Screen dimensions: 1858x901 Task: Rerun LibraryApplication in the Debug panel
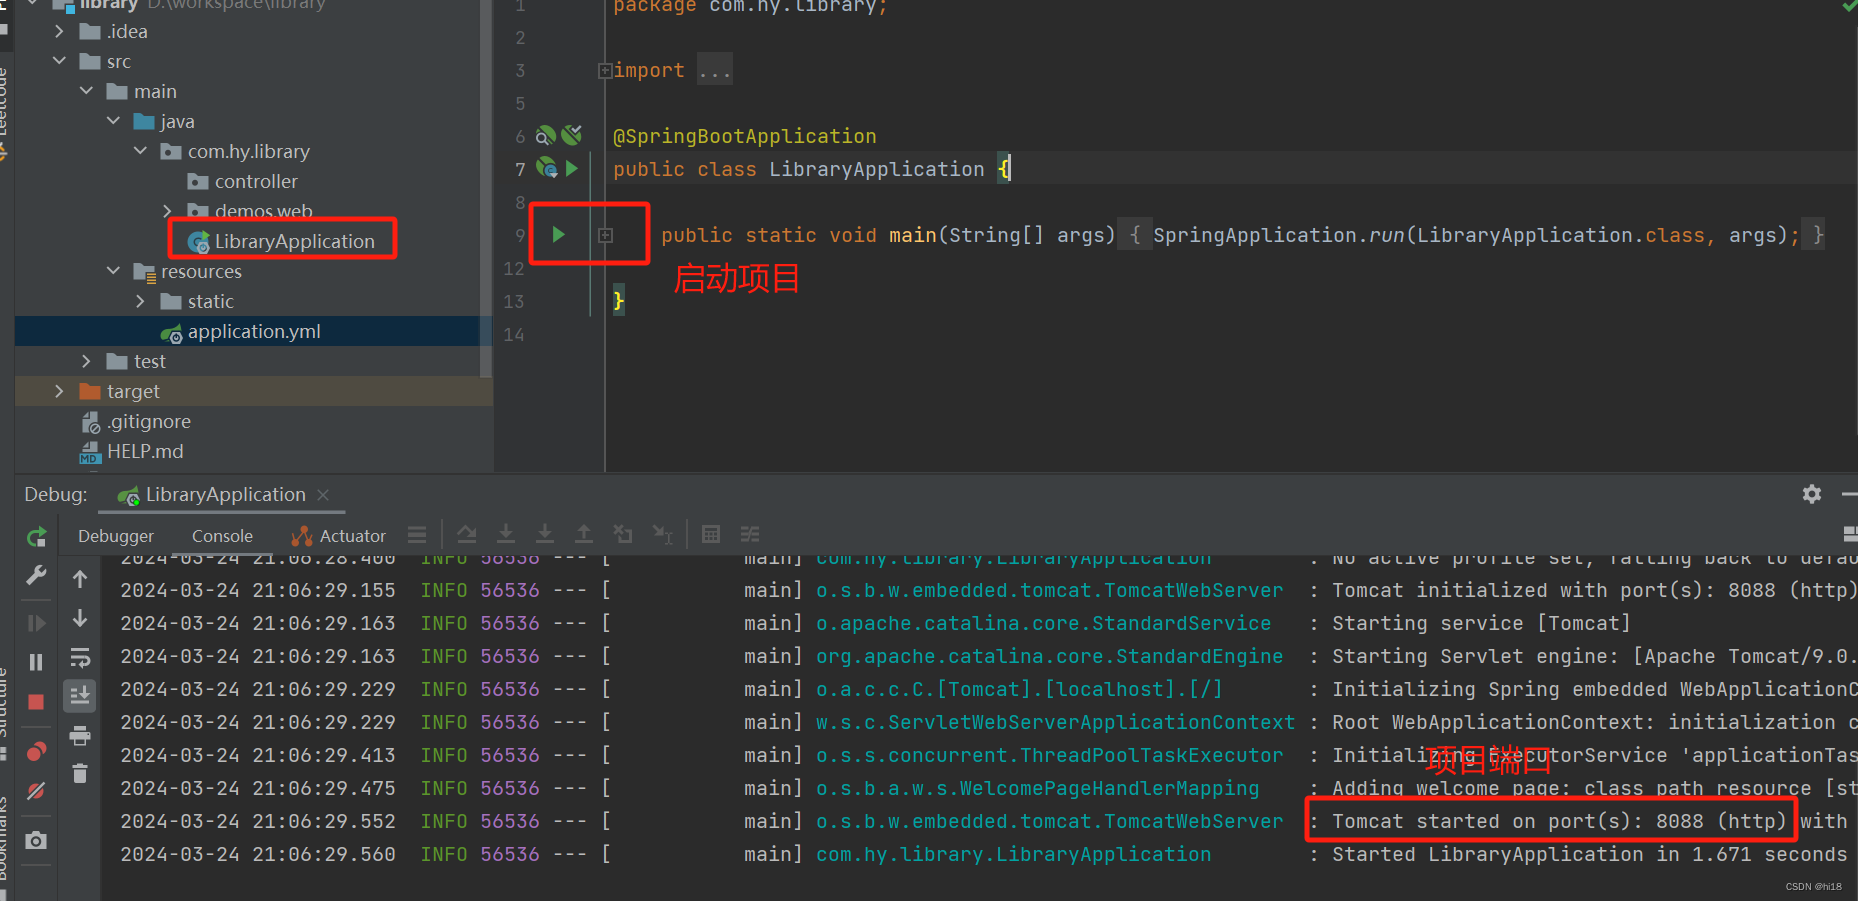37,537
